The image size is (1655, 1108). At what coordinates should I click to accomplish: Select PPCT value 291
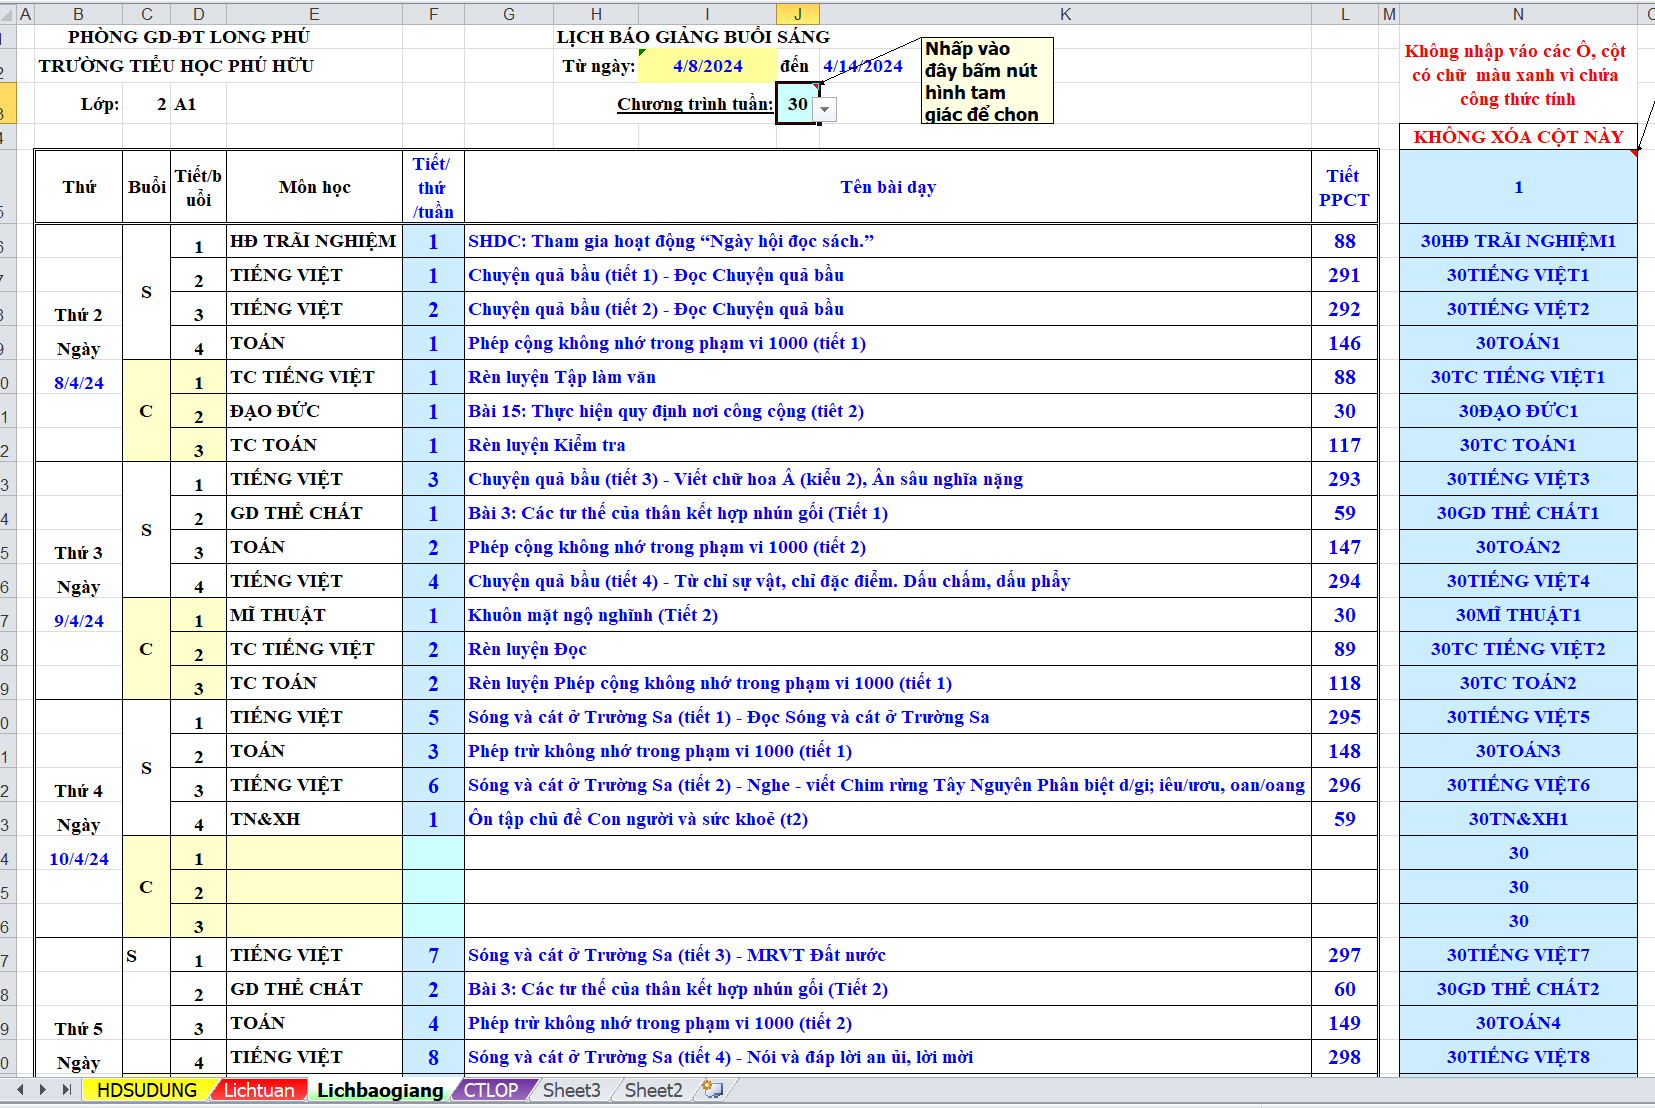point(1344,275)
